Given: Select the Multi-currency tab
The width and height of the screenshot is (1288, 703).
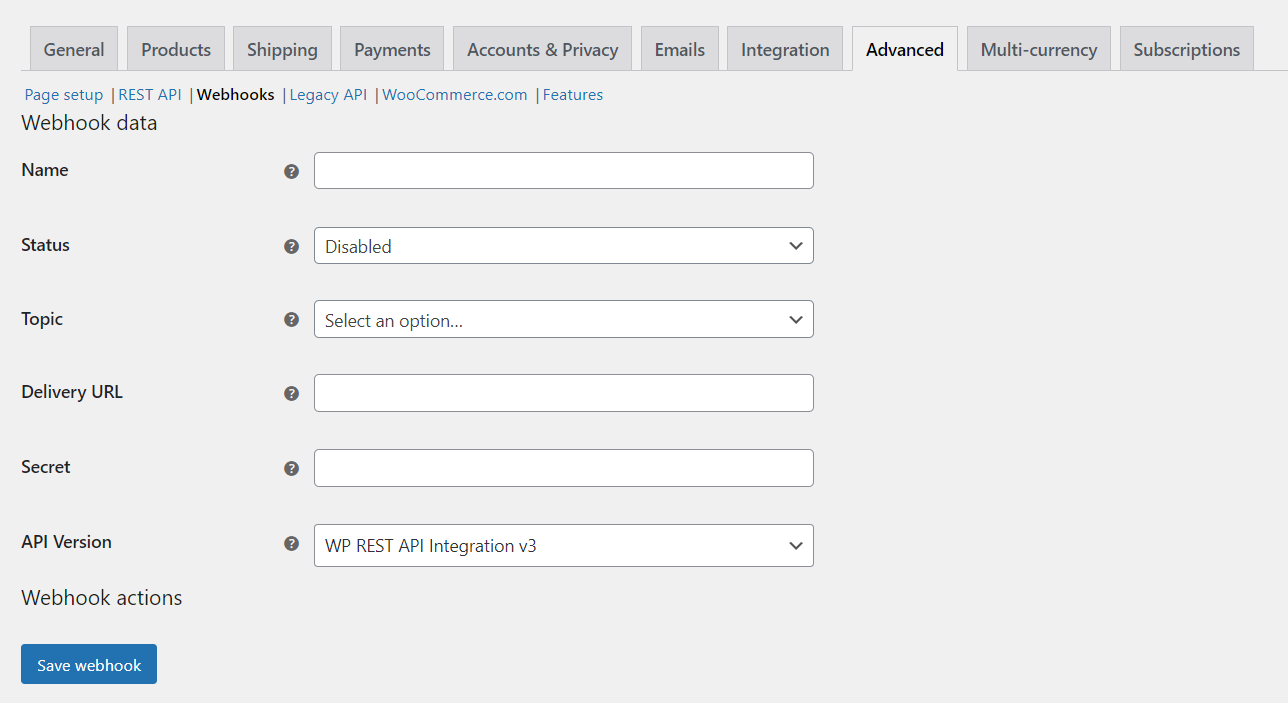Looking at the screenshot, I should 1038,50.
